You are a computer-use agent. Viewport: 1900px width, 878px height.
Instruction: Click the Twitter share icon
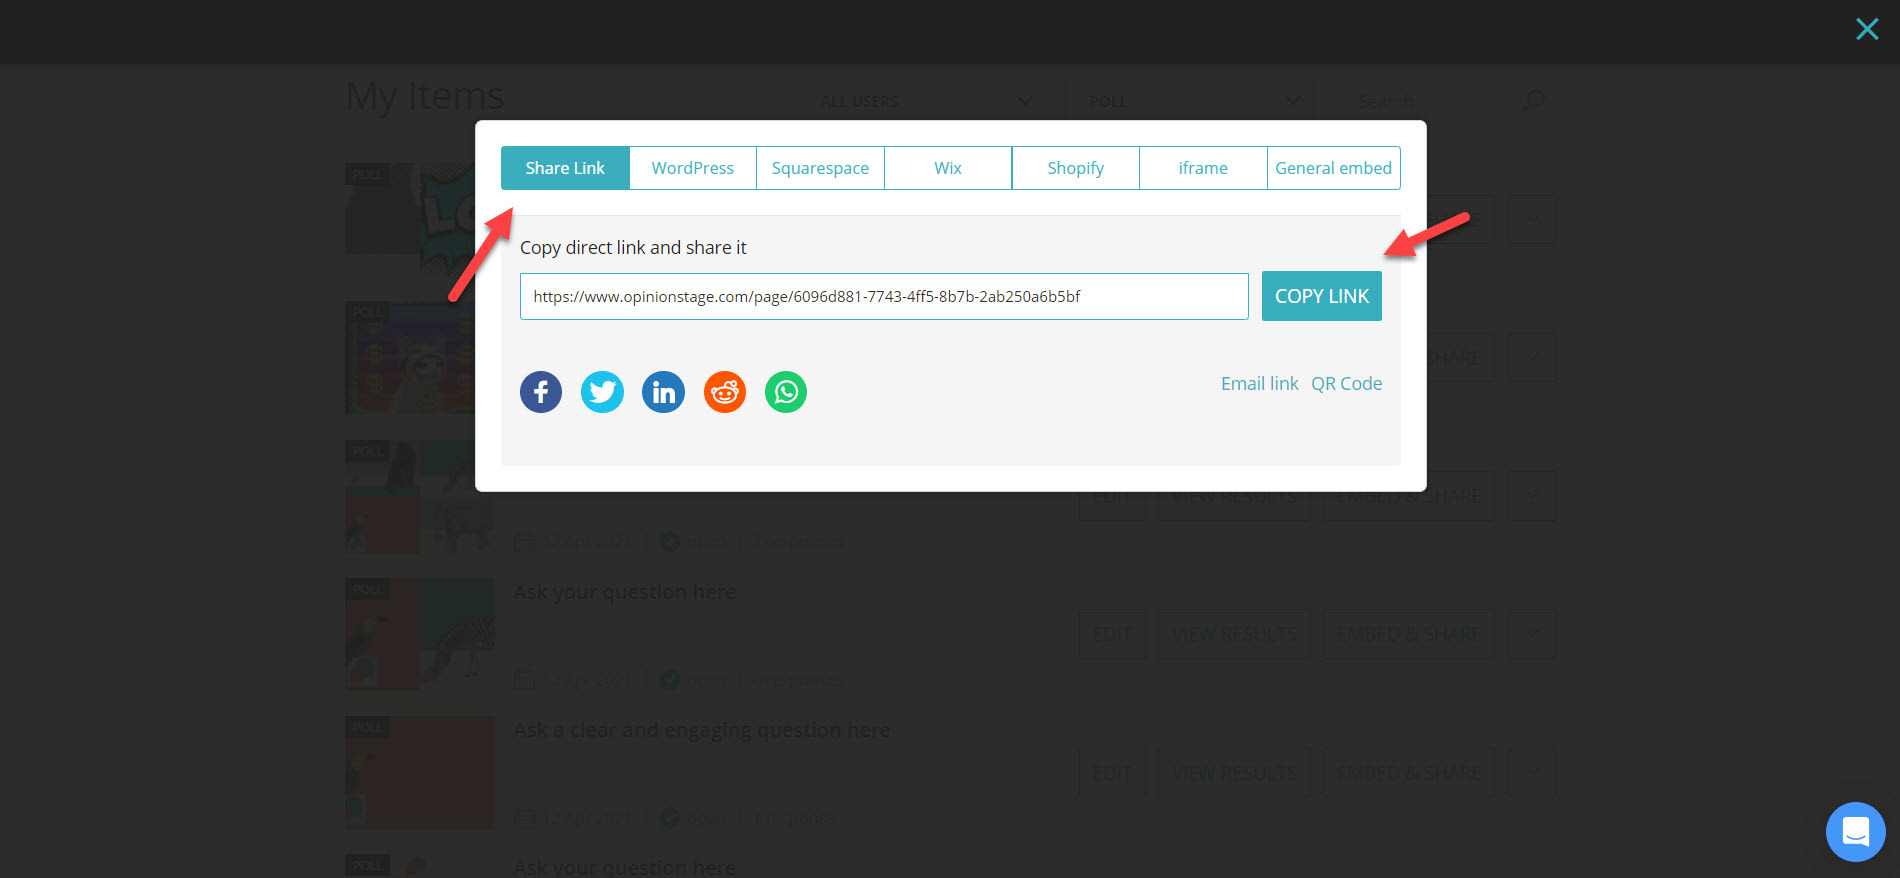(x=602, y=392)
